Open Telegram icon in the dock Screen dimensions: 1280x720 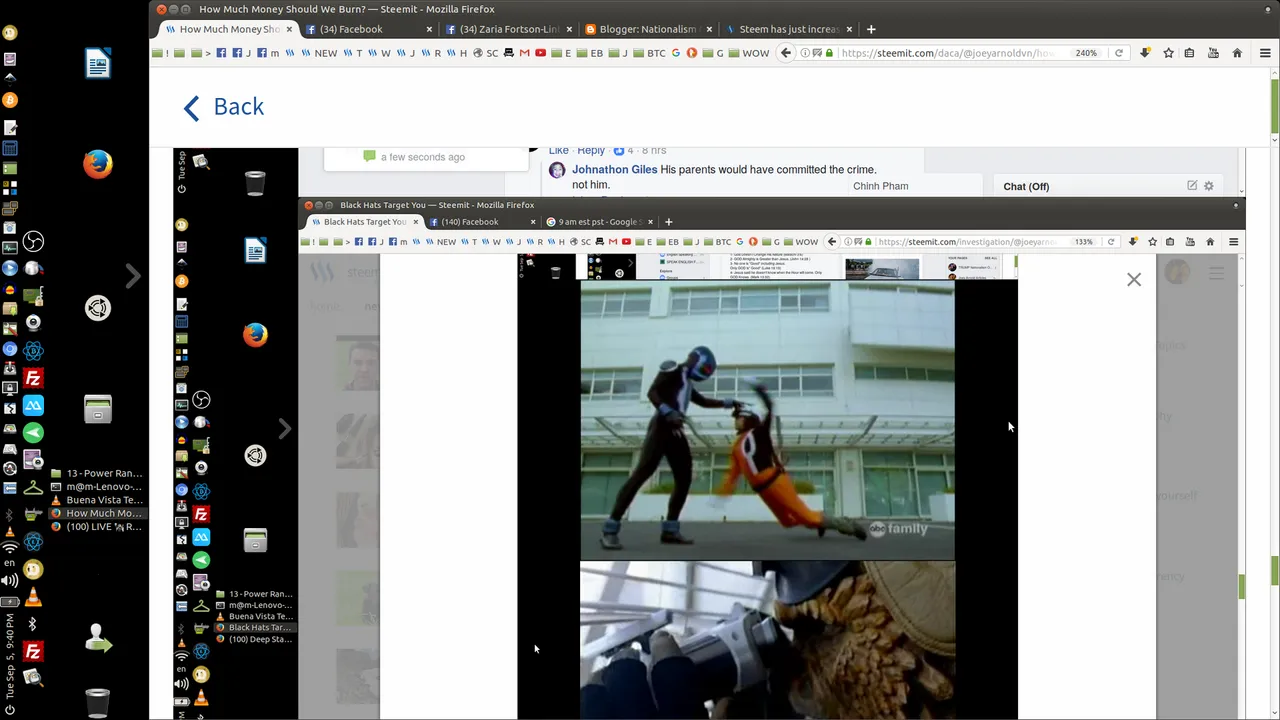click(33, 433)
